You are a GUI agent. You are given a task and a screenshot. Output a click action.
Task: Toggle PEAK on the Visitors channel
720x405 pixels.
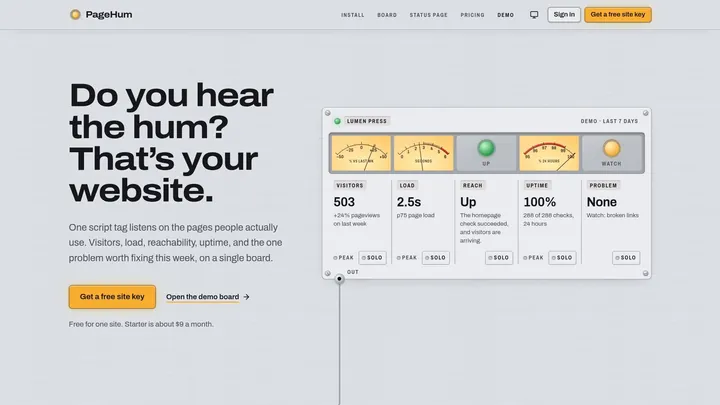point(344,258)
